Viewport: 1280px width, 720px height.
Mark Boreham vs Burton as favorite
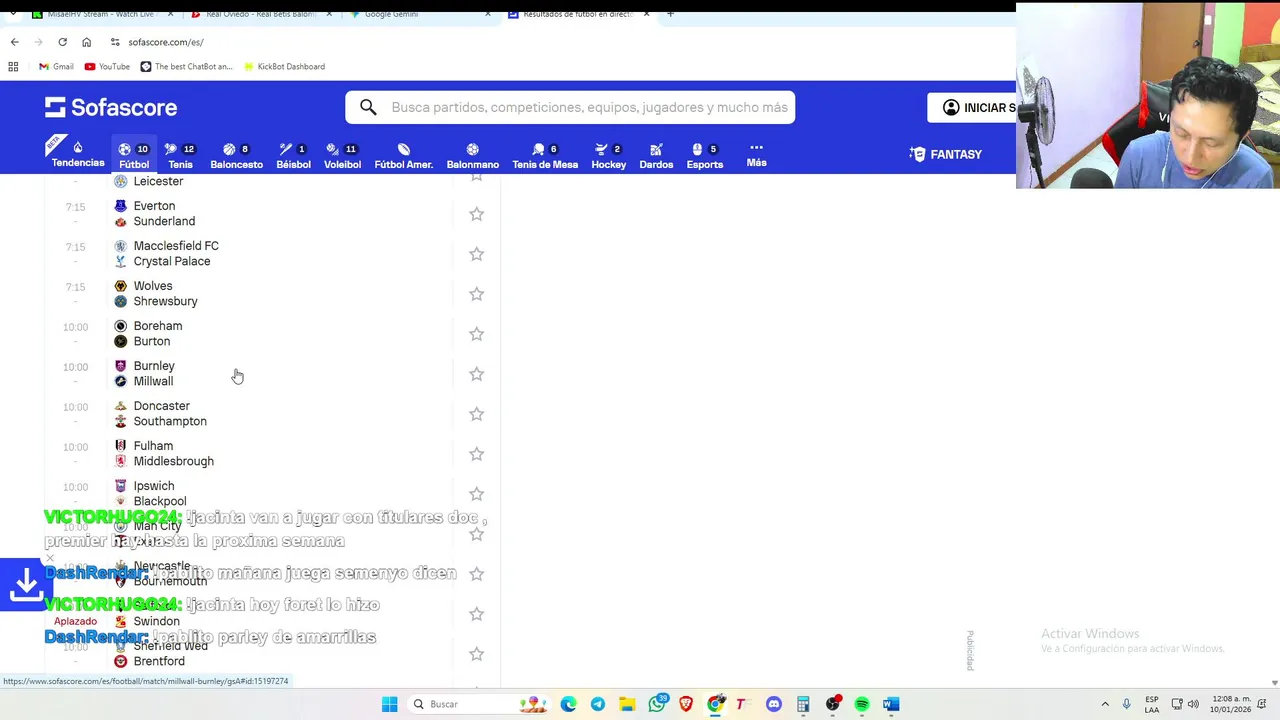(476, 334)
